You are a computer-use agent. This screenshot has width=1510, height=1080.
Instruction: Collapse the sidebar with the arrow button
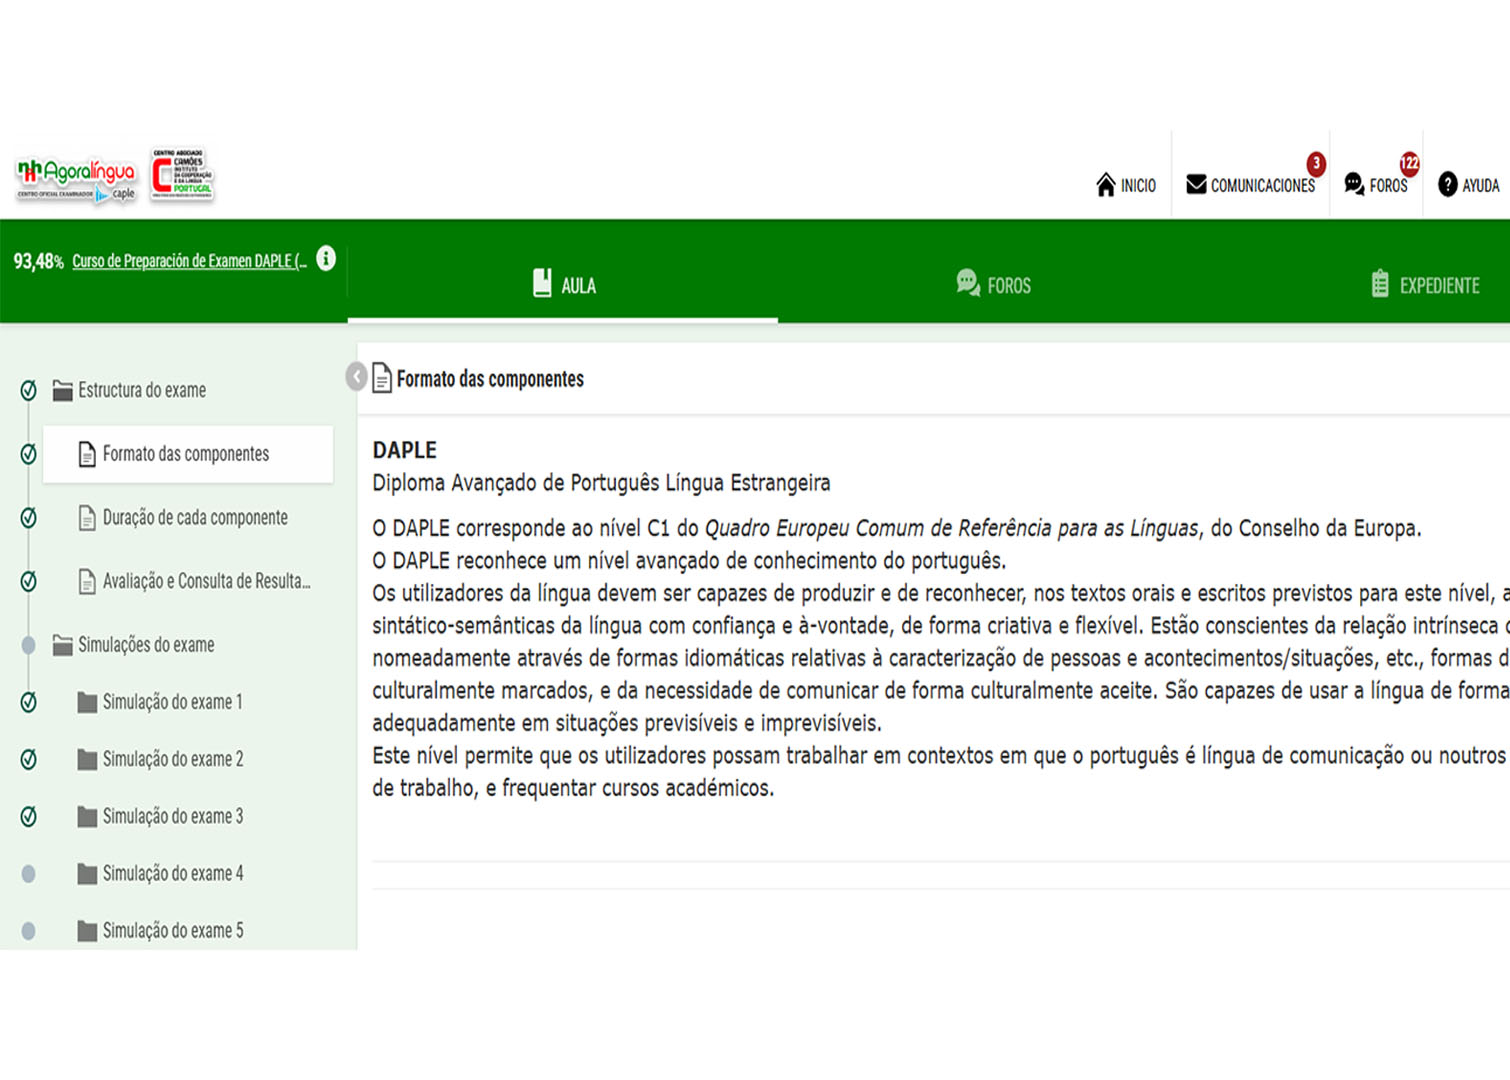click(x=356, y=376)
